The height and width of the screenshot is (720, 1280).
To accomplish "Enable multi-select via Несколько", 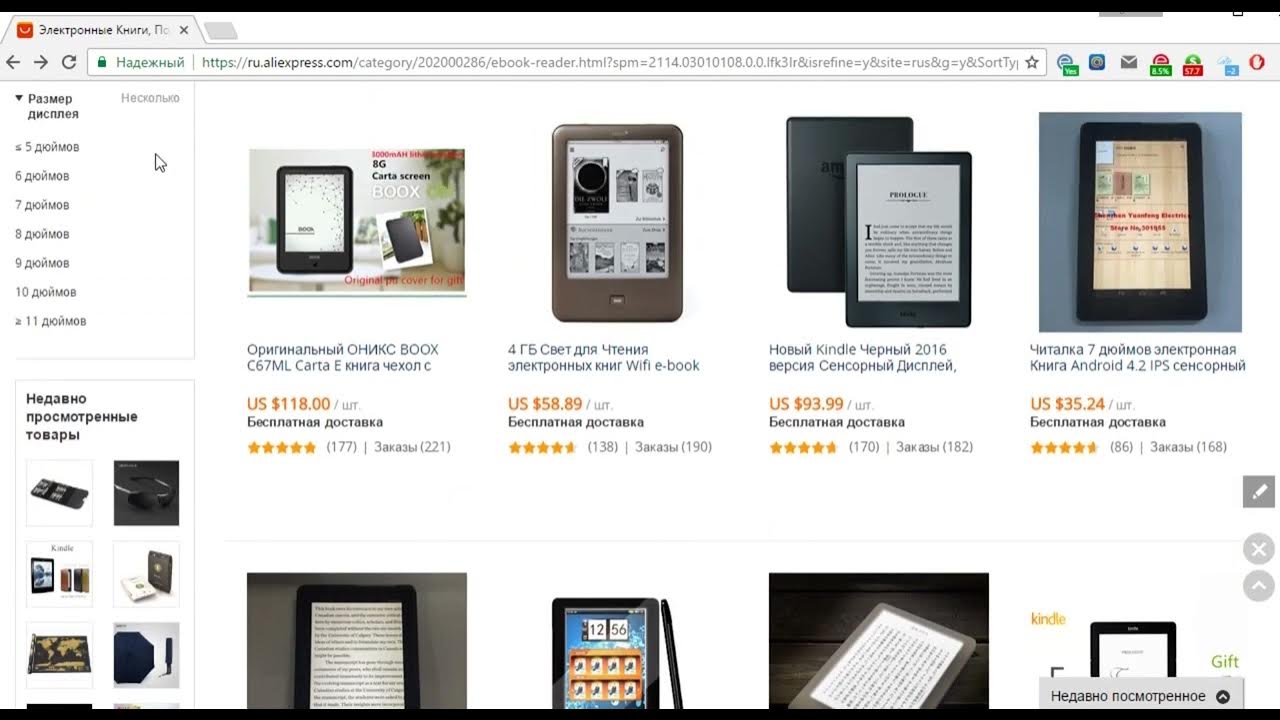I will [150, 98].
